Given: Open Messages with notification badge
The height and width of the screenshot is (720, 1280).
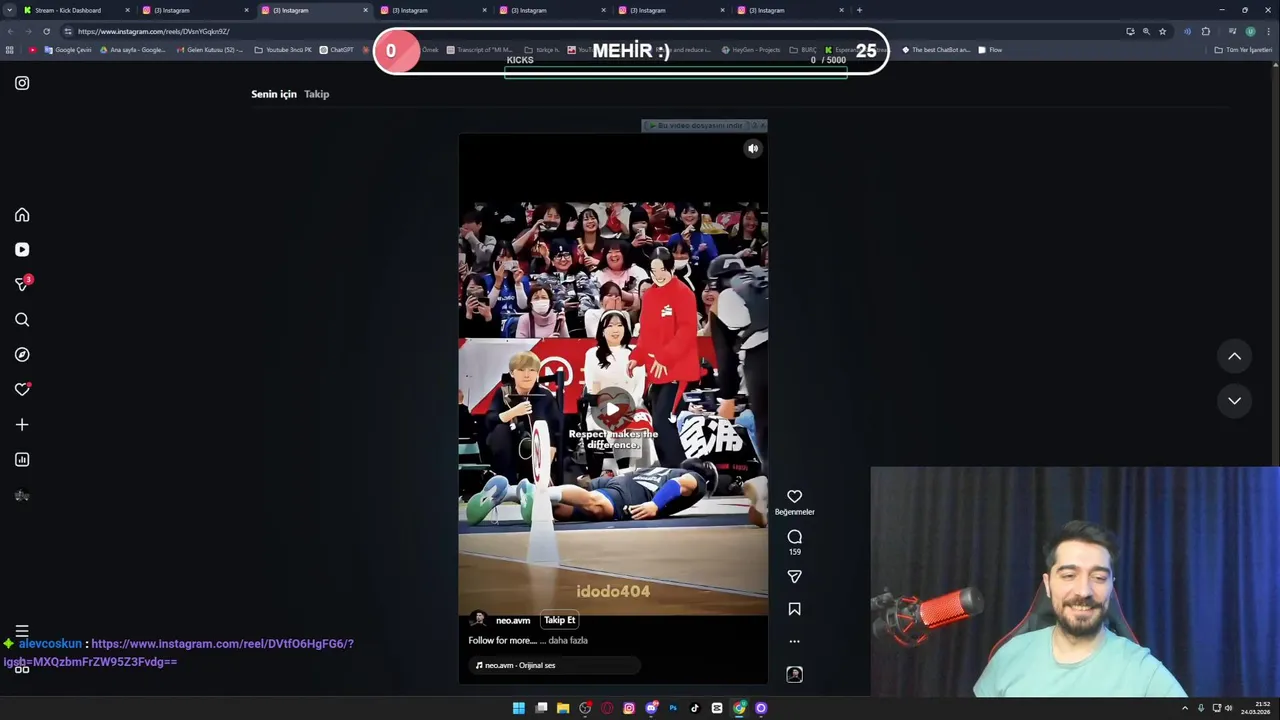Looking at the screenshot, I should tap(22, 284).
